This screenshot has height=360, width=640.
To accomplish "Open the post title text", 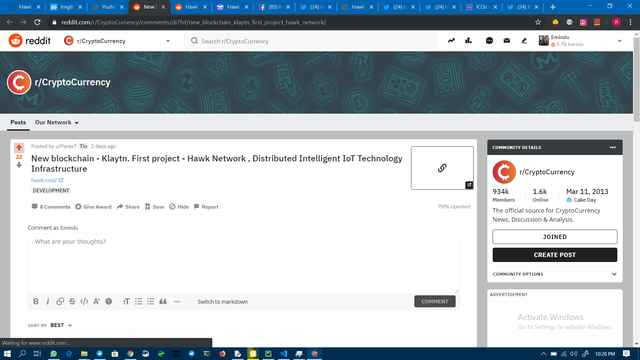I will pos(217,163).
